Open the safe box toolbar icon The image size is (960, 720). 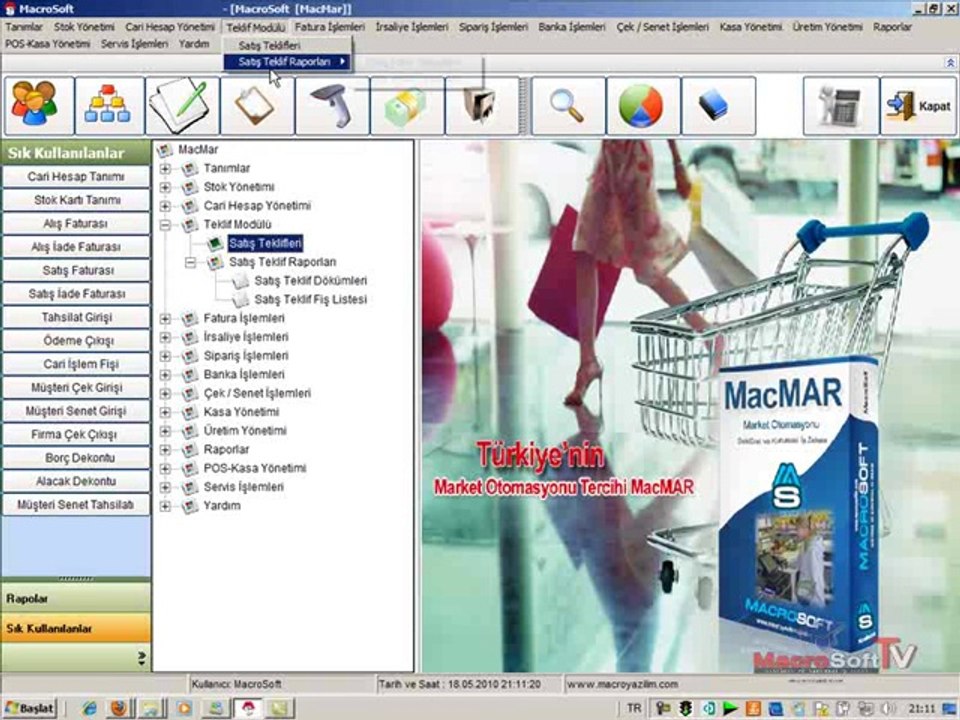pyautogui.click(x=481, y=106)
